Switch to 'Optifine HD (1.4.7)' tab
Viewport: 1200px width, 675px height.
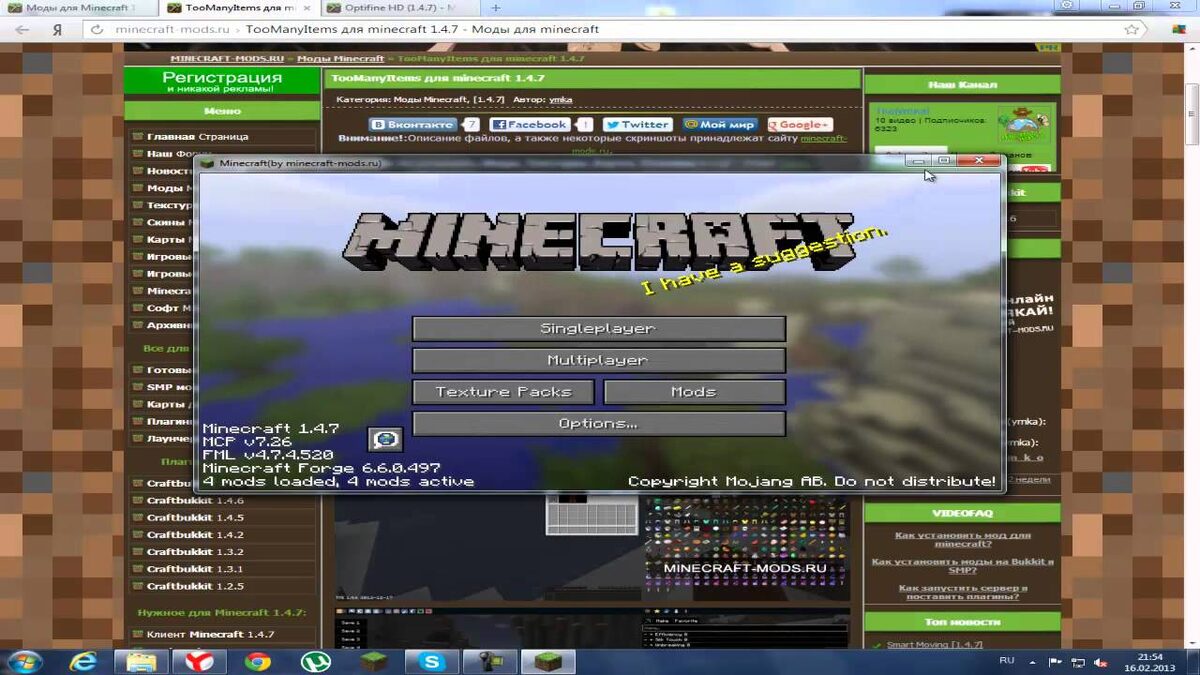click(400, 8)
